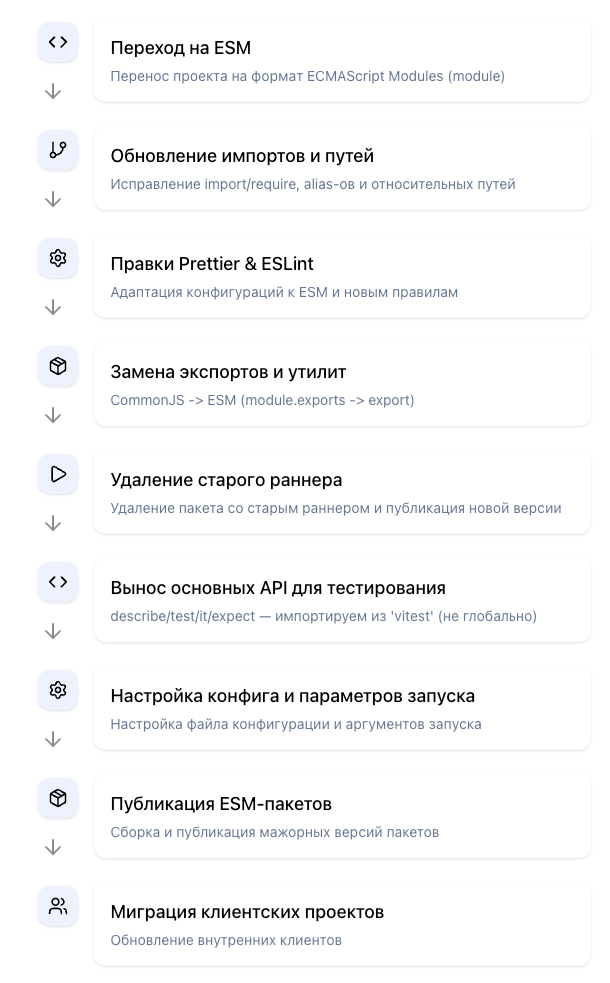Screen dimensions: 610x983
Task: Click the Публикация ESM-пакетов heading
Action: [221, 804]
